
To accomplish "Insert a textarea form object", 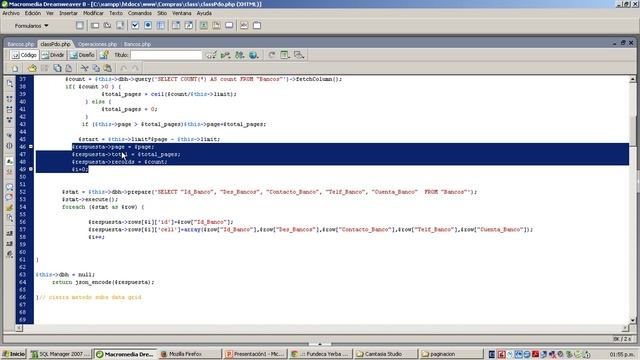I will click(x=120, y=25).
